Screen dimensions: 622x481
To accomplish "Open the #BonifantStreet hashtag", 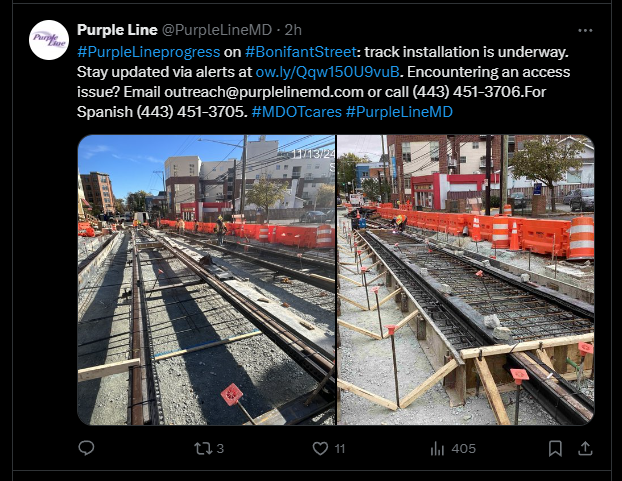I will click(301, 52).
